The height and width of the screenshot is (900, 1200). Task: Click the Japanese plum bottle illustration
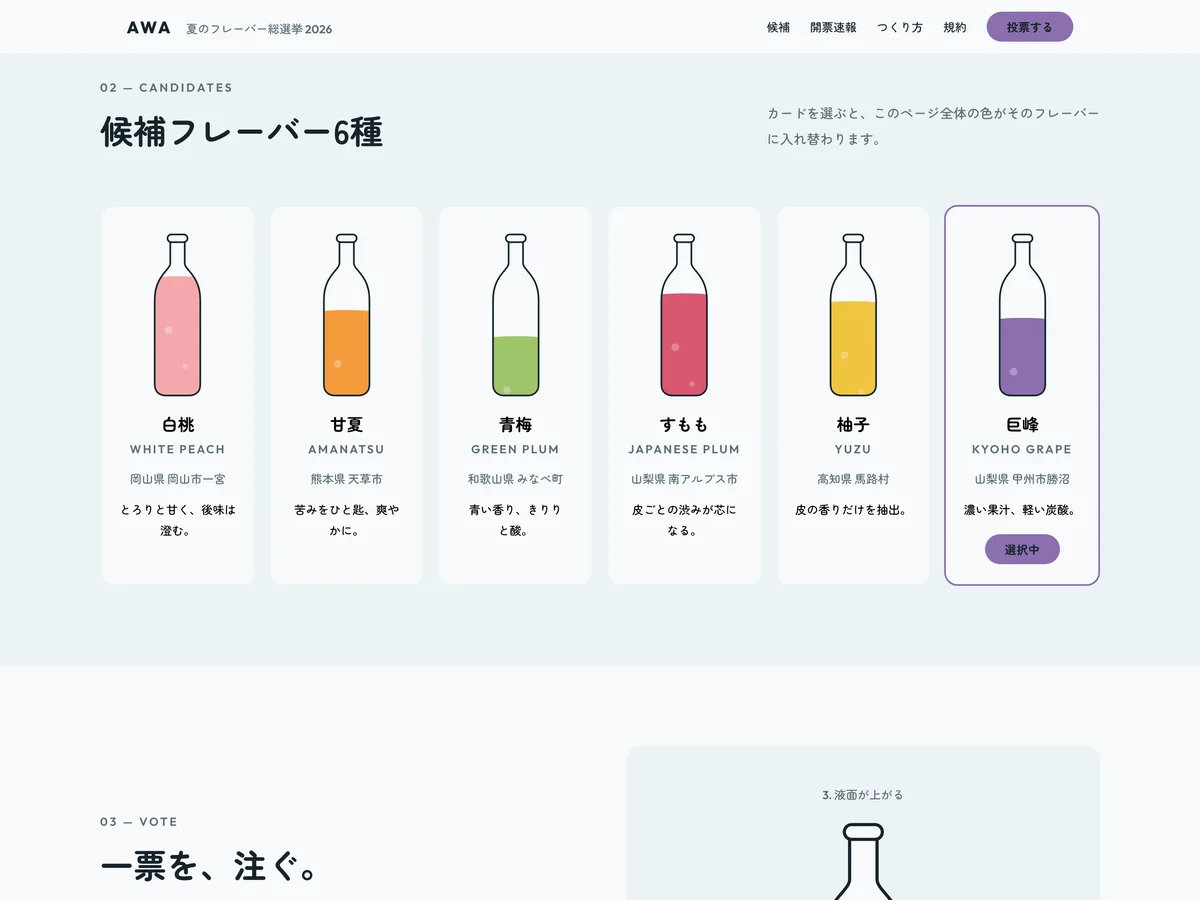tap(684, 315)
